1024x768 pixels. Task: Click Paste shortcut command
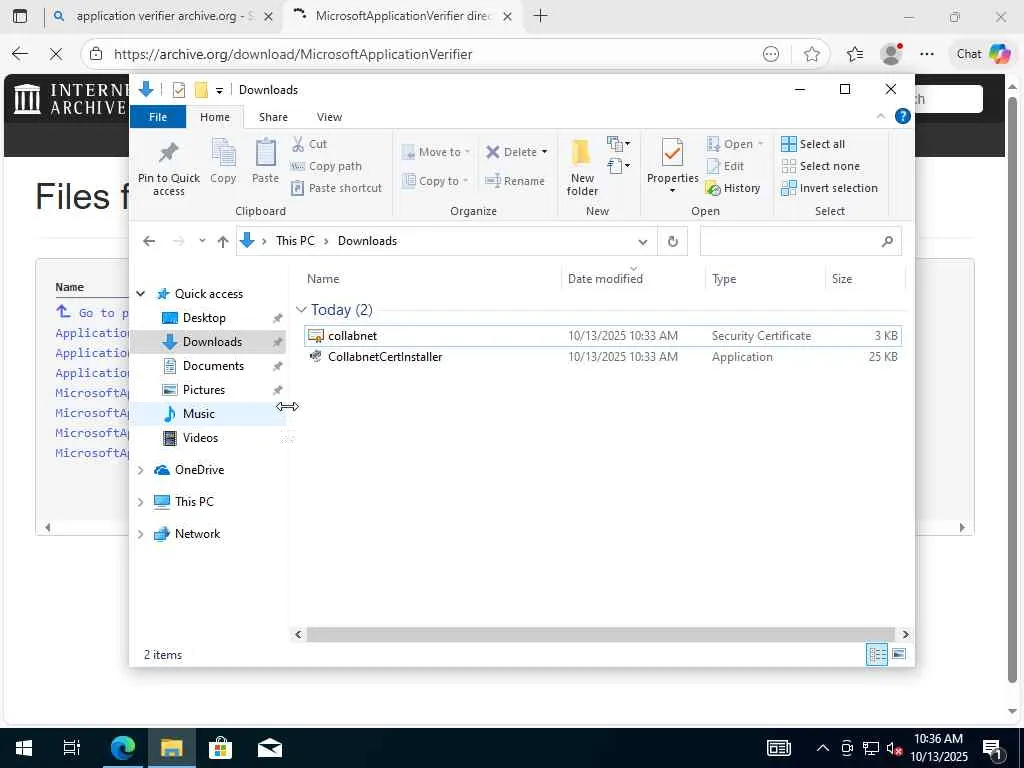(336, 188)
